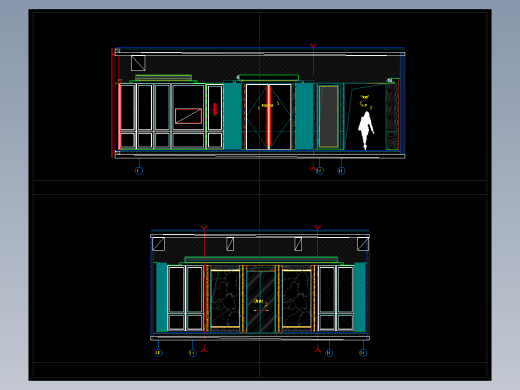Click the central glass door in lower elevation
The width and height of the screenshot is (520, 390).
coord(261,301)
